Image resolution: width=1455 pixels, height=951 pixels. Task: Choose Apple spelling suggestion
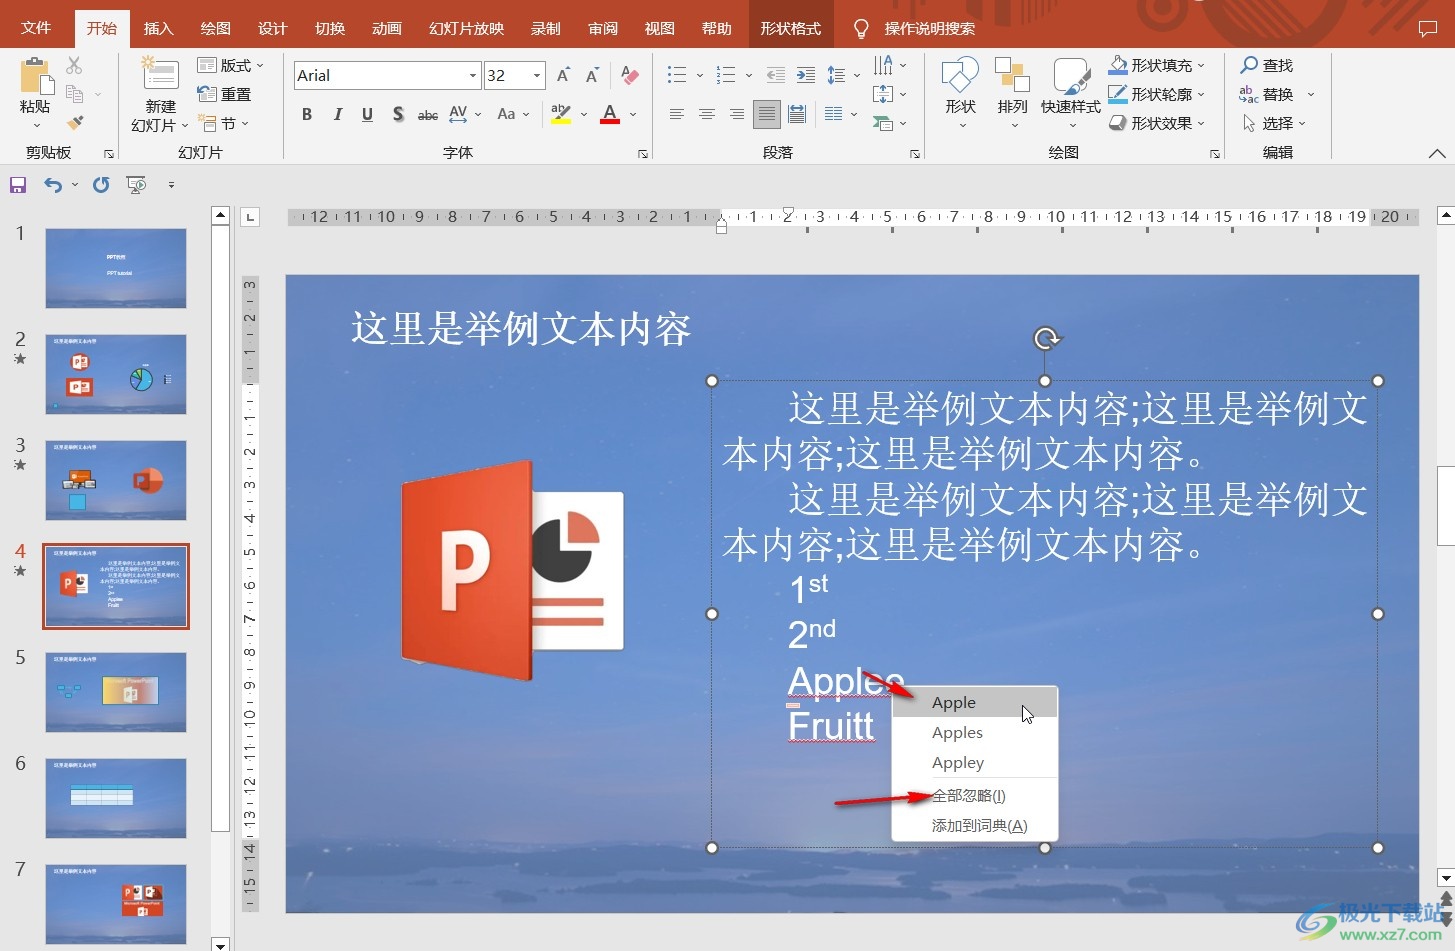click(975, 702)
